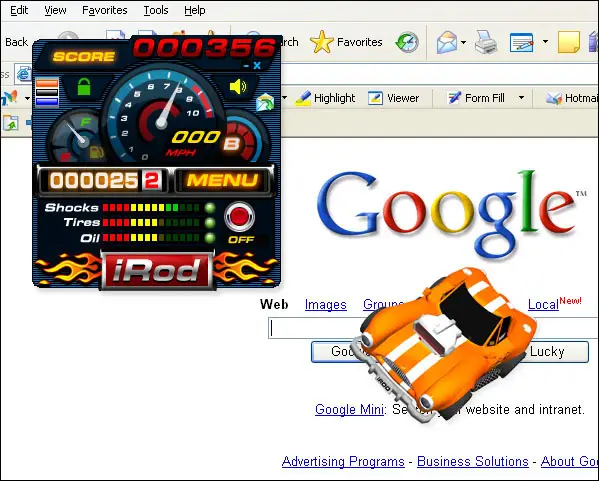Image resolution: width=599 pixels, height=481 pixels.
Task: Open the Images link on Google
Action: 325,304
